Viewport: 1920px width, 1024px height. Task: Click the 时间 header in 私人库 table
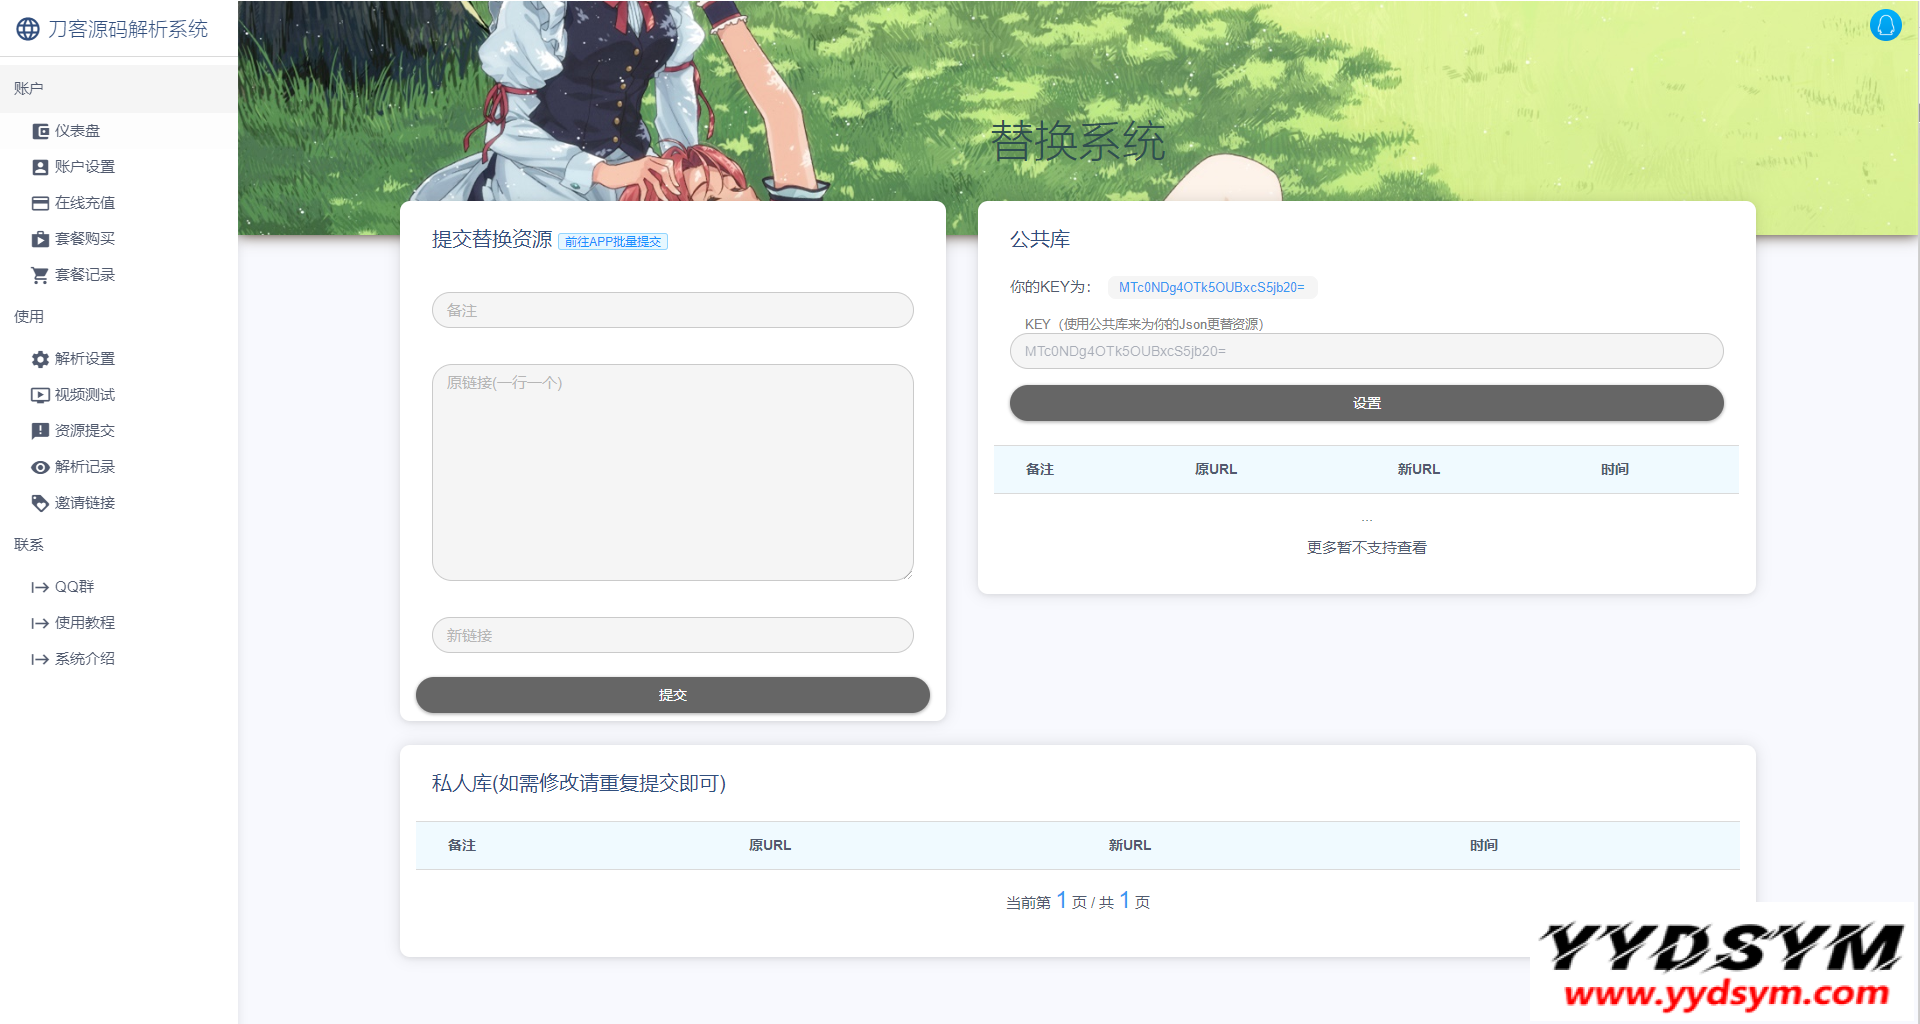[1484, 845]
